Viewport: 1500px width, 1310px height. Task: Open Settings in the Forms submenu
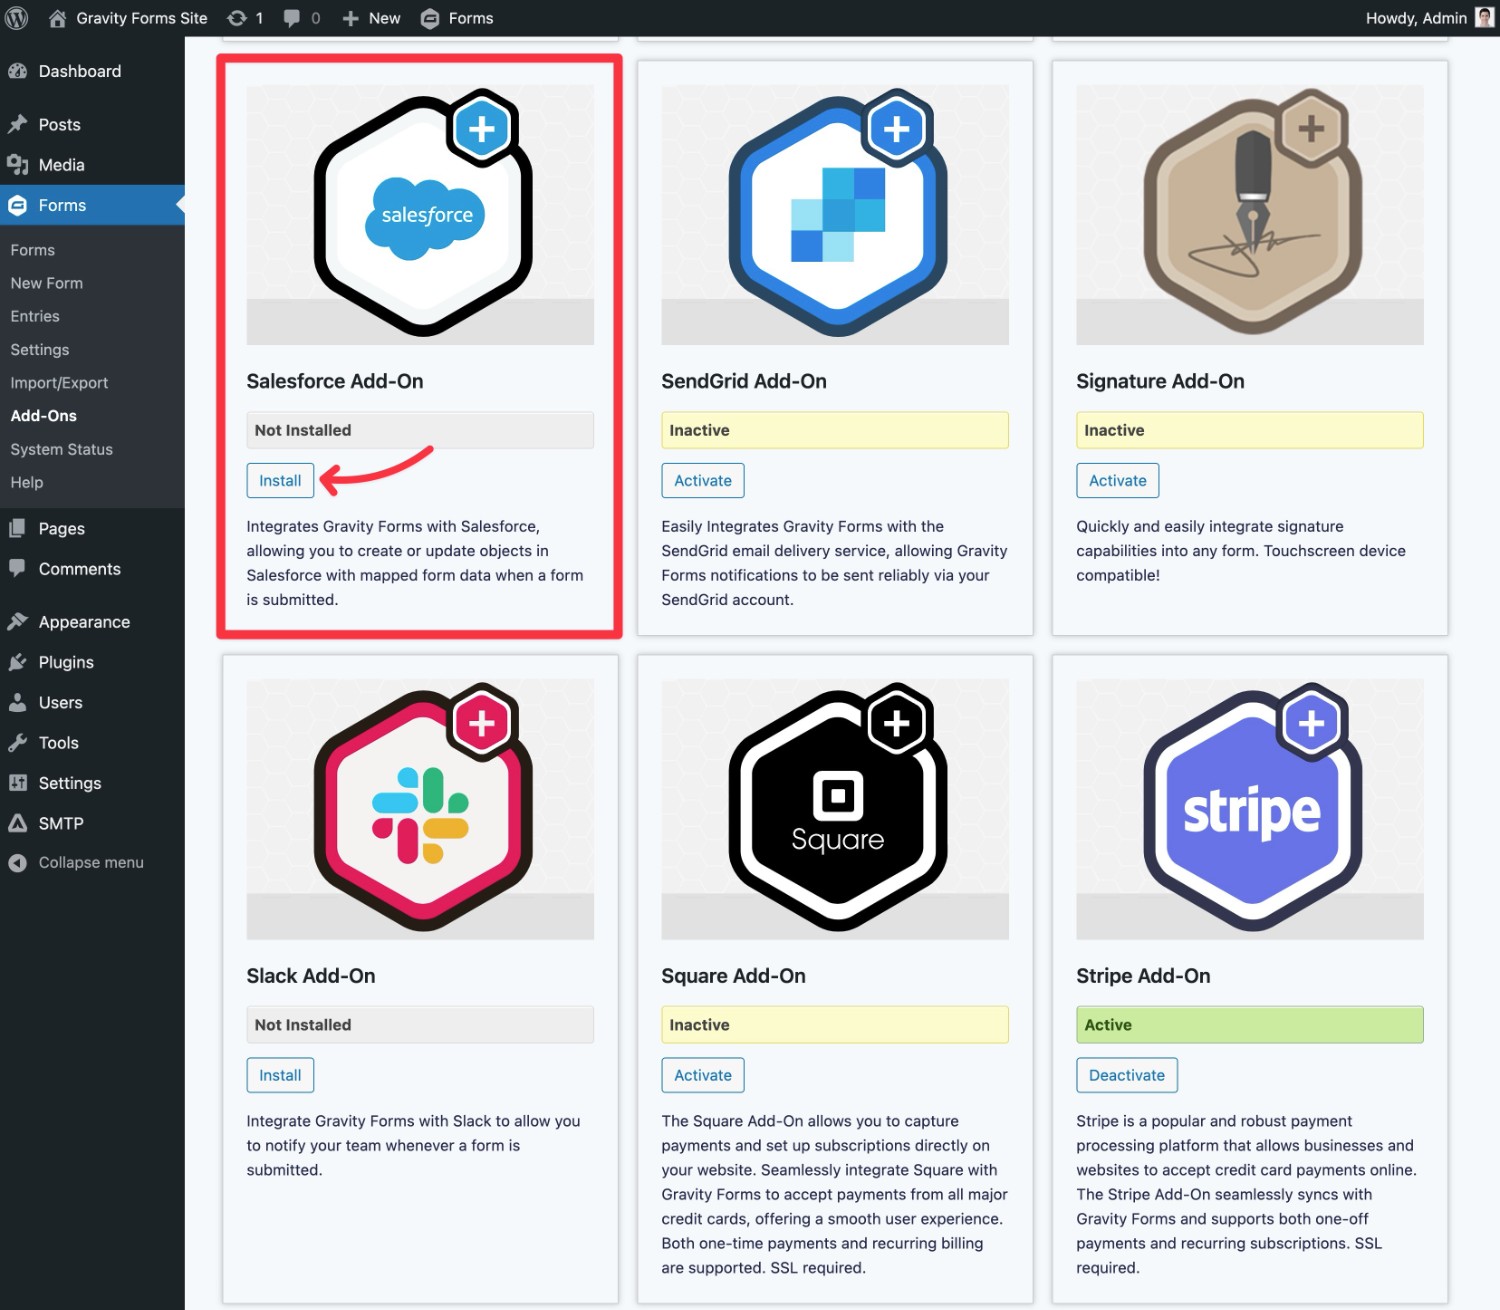pyautogui.click(x=40, y=350)
